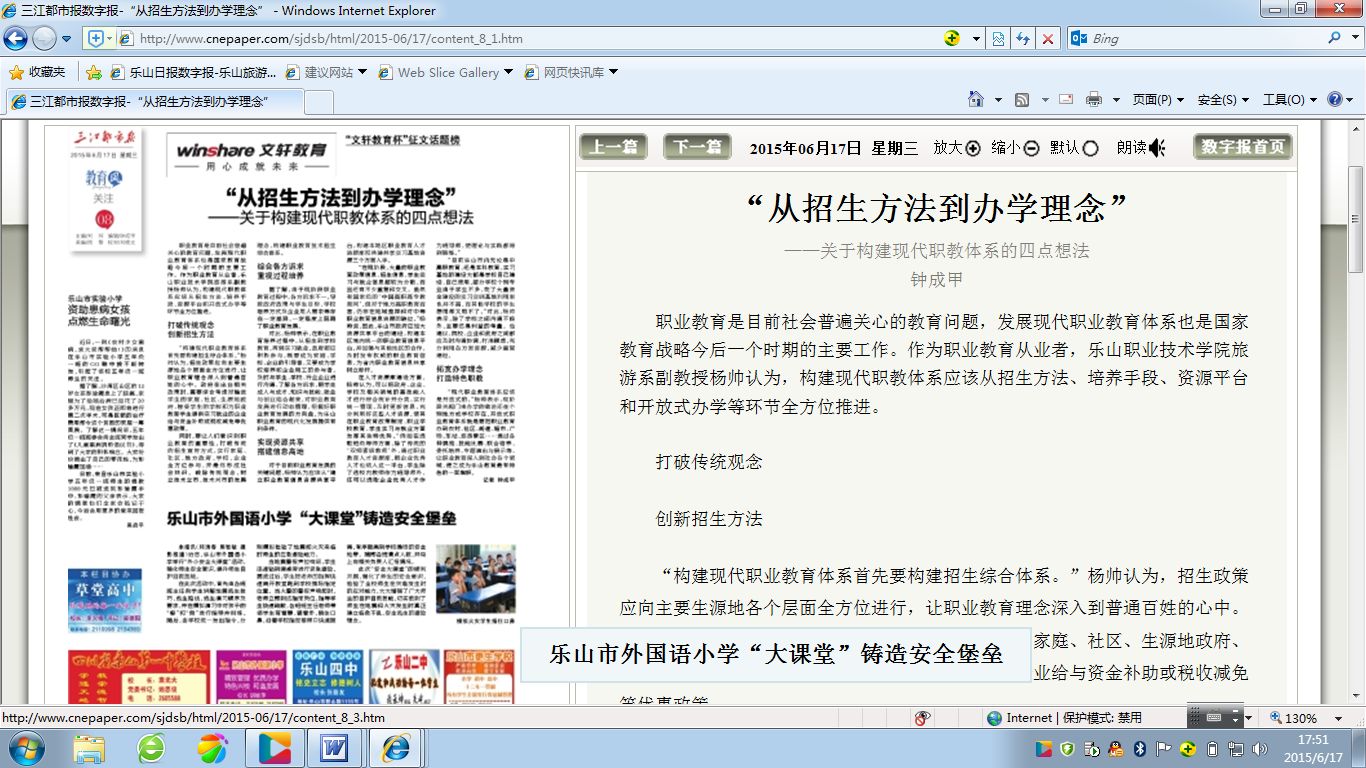
Task: Open the Web Slice Gallery favorites item
Action: [x=447, y=72]
